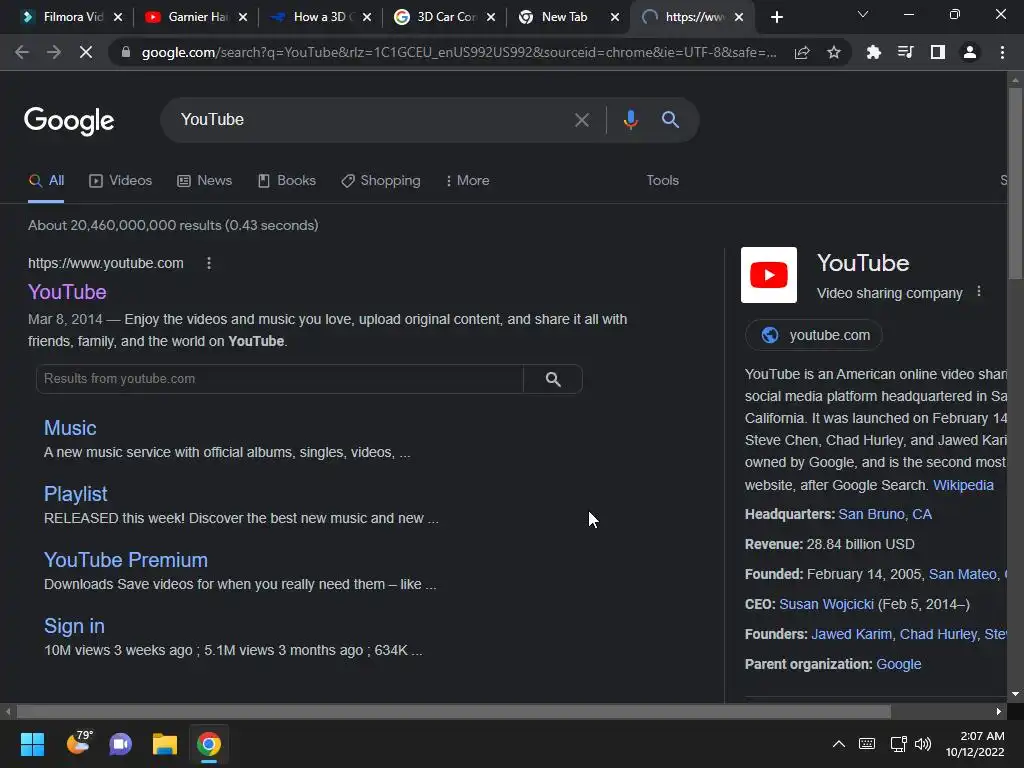Click the youtube.com website button

(x=814, y=335)
